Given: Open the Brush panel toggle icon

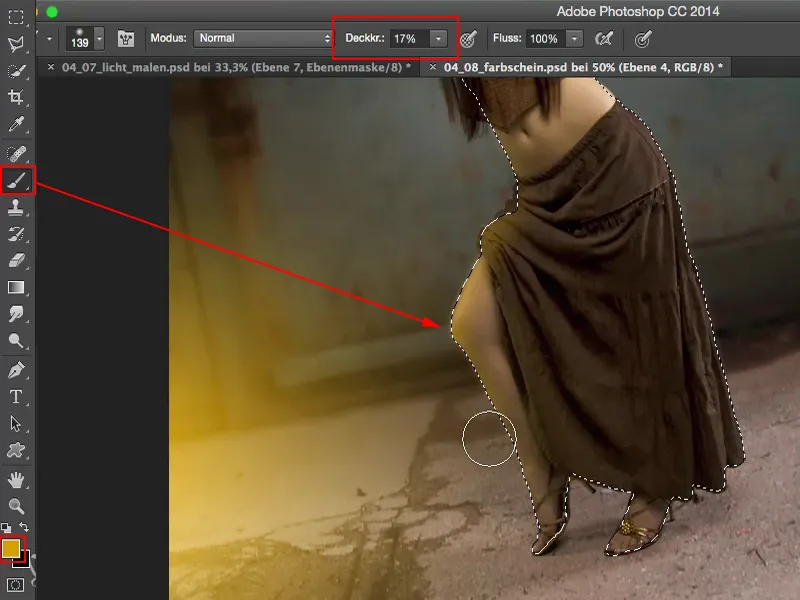Looking at the screenshot, I should click(126, 39).
